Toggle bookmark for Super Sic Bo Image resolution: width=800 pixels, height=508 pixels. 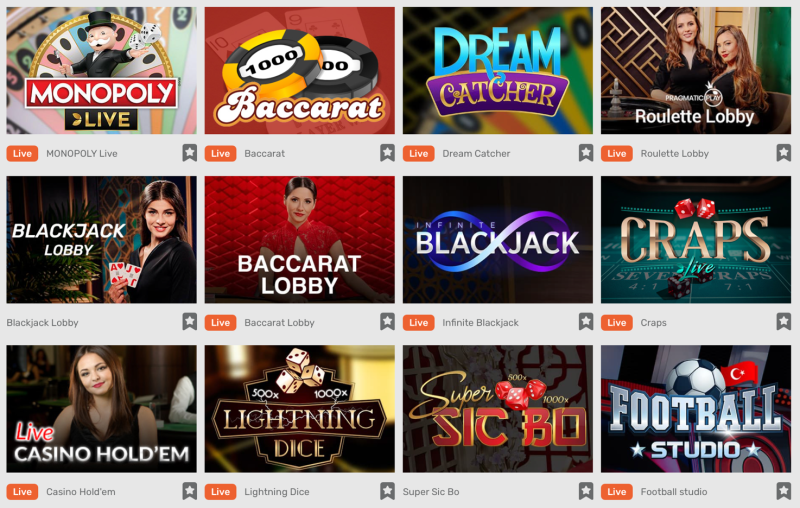586,491
